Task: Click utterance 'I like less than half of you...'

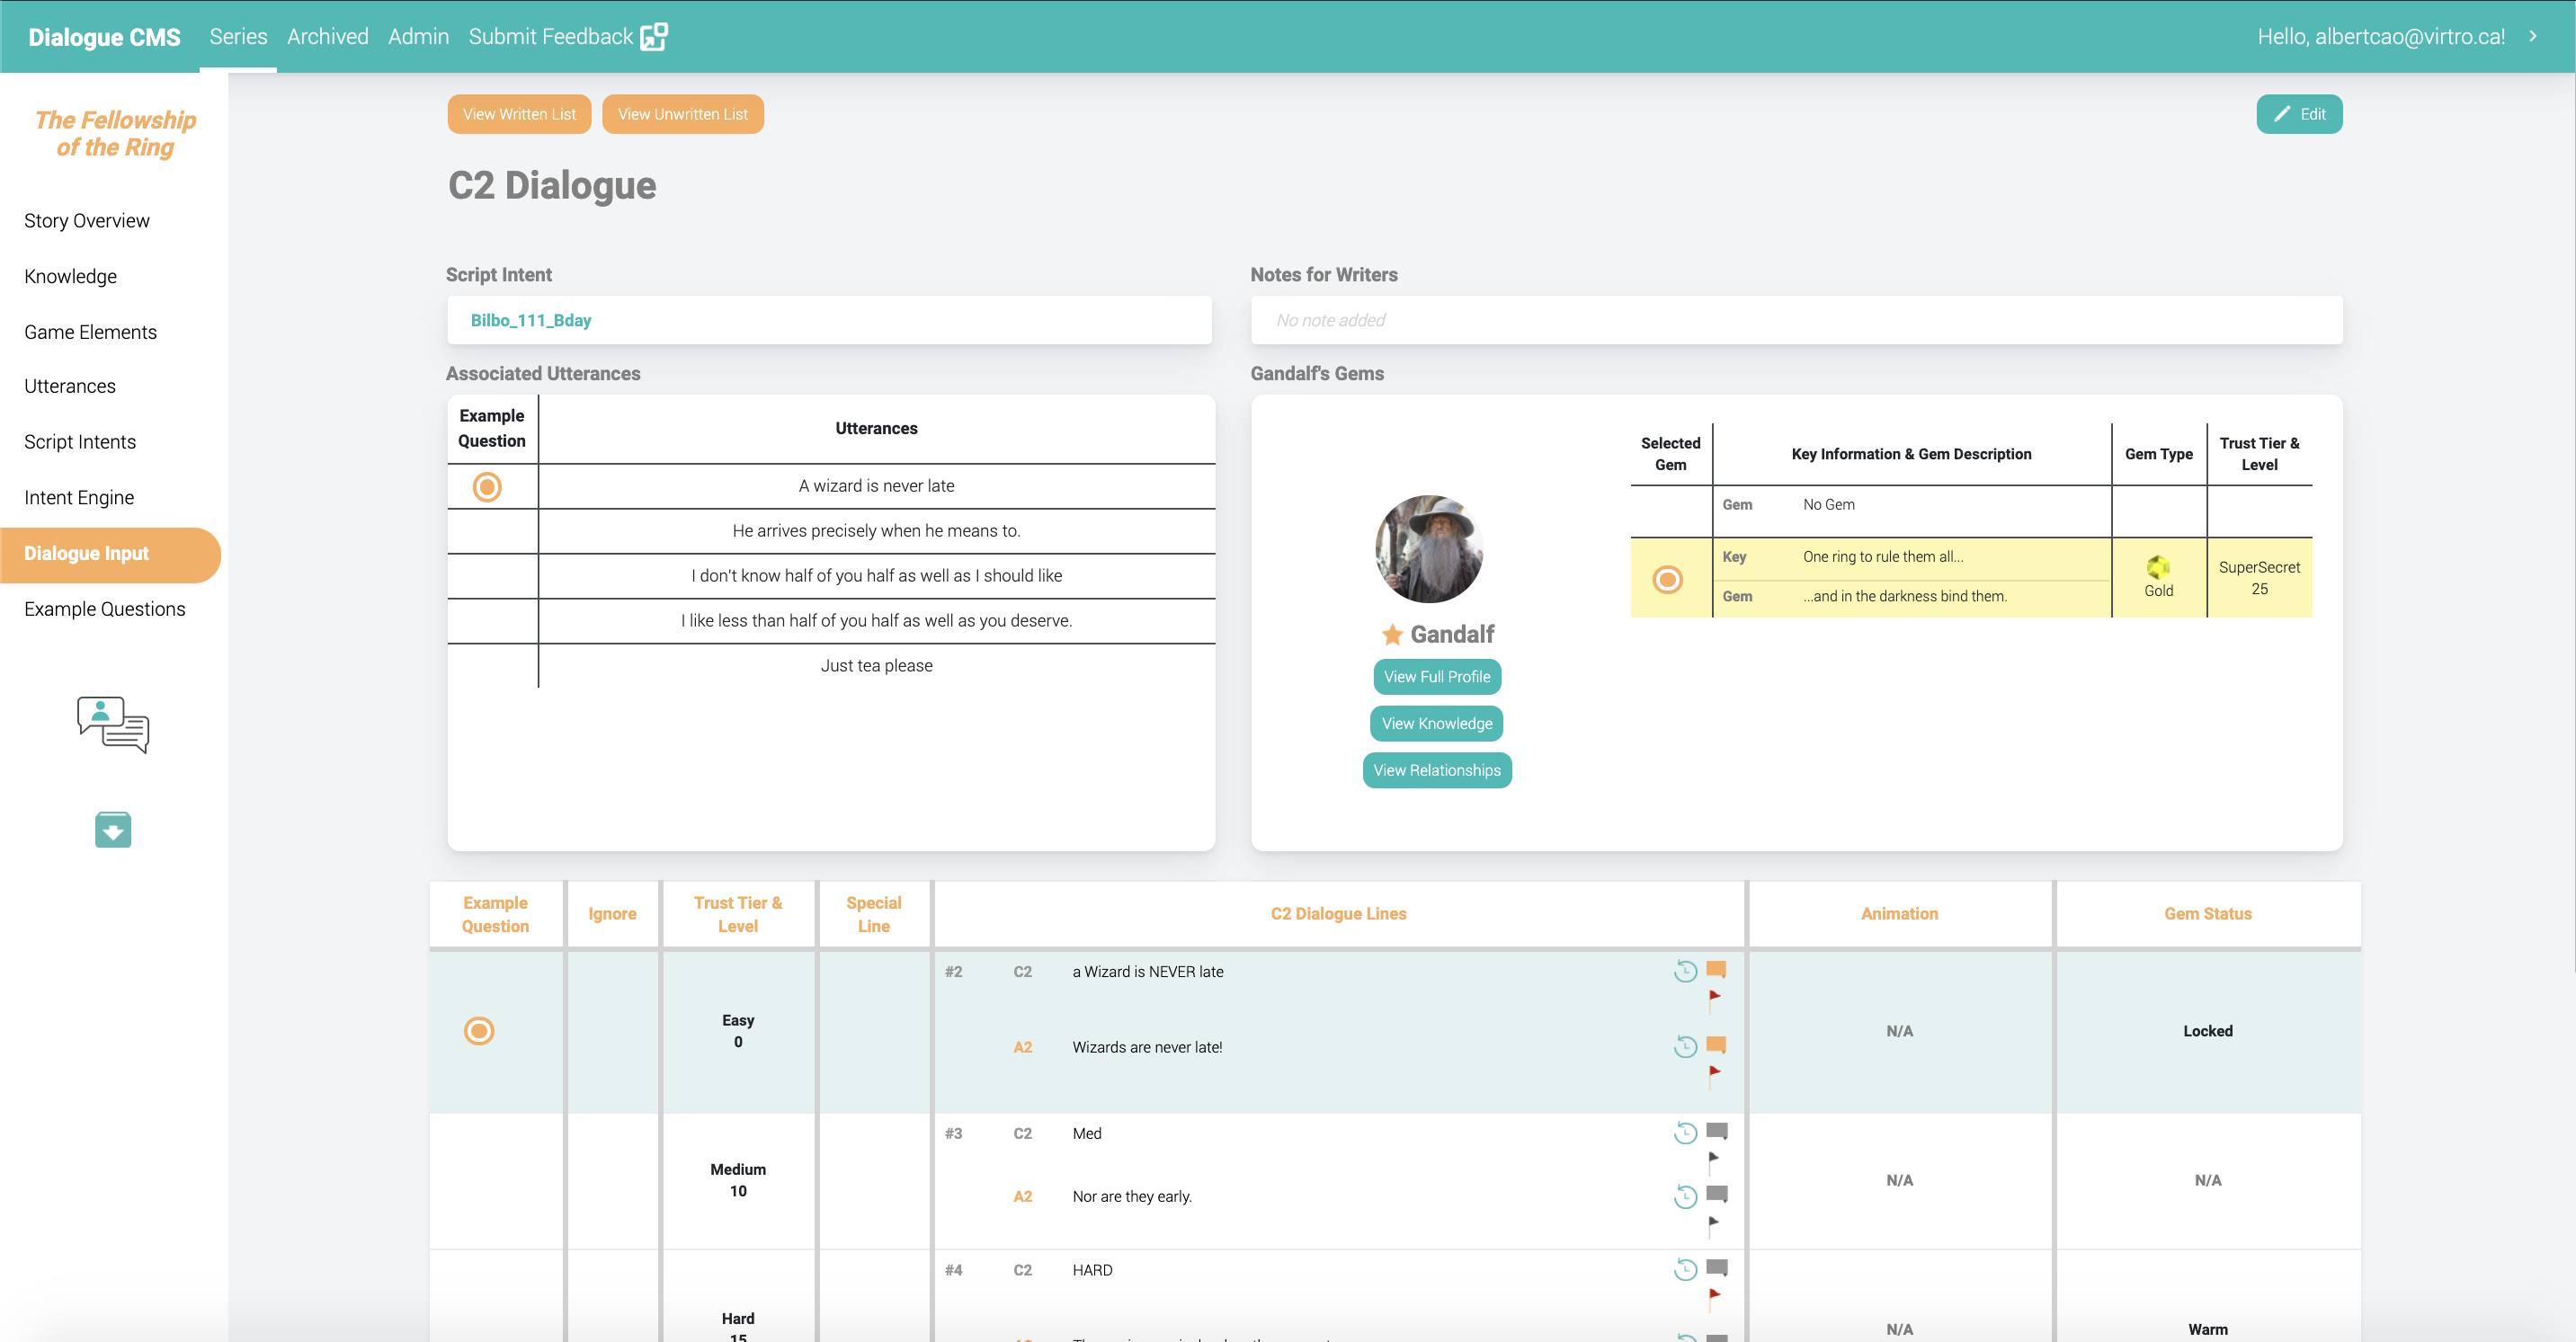Action: [x=876, y=621]
